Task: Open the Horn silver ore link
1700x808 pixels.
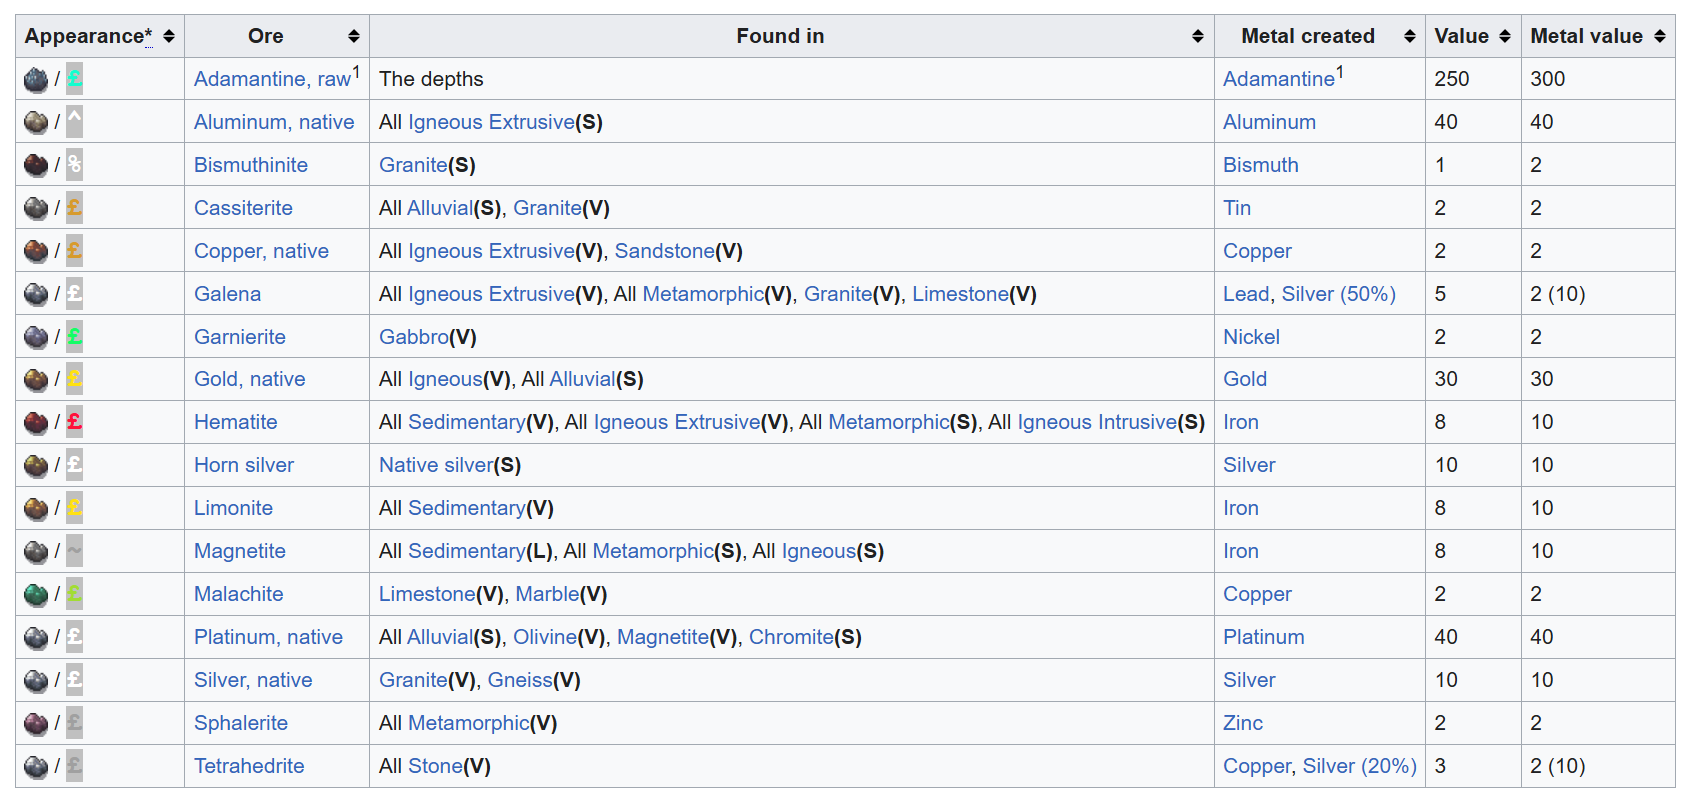Action: 244,465
